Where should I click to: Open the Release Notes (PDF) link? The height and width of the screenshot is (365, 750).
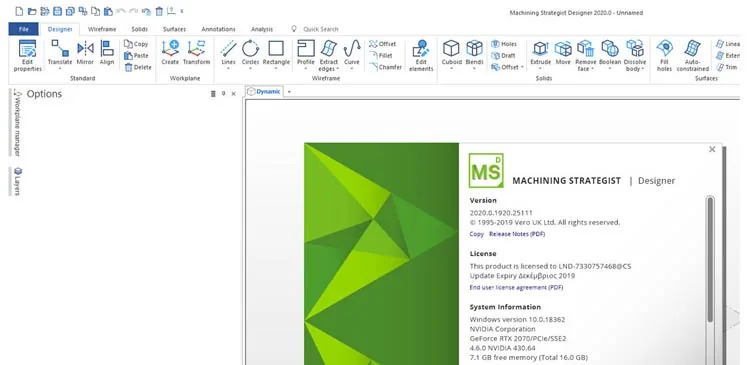tap(517, 234)
